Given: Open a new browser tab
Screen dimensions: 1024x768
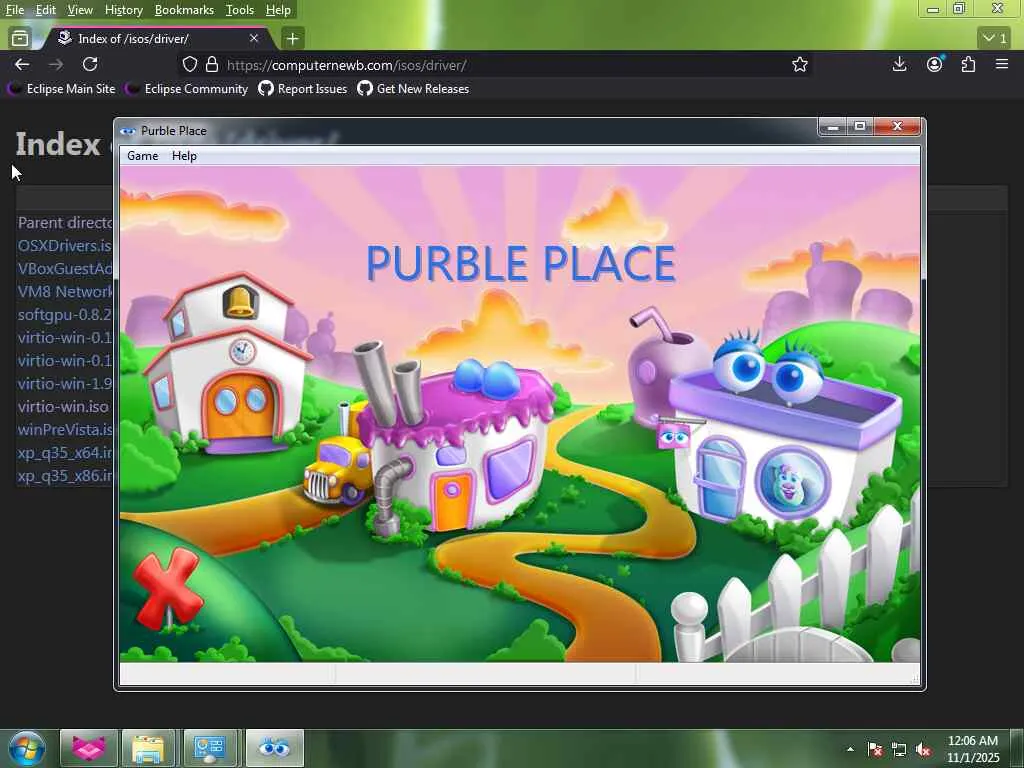Looking at the screenshot, I should [293, 39].
